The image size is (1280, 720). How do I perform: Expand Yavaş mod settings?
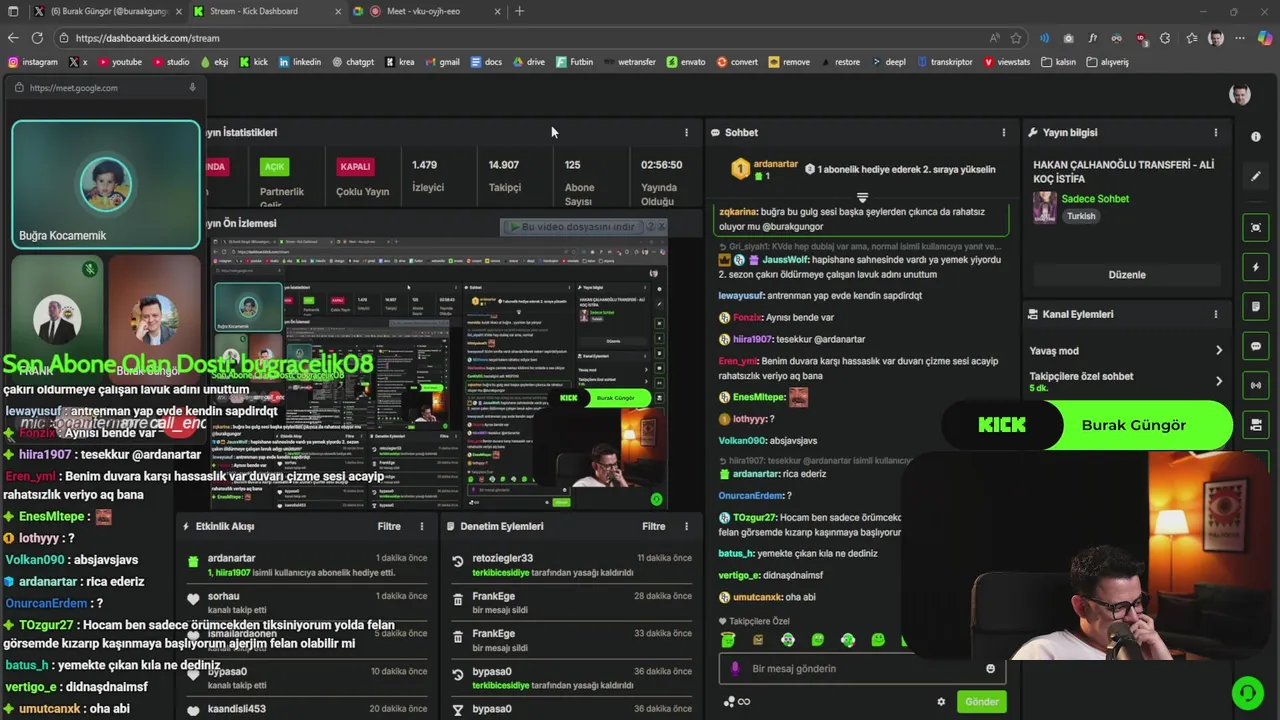coord(1126,351)
